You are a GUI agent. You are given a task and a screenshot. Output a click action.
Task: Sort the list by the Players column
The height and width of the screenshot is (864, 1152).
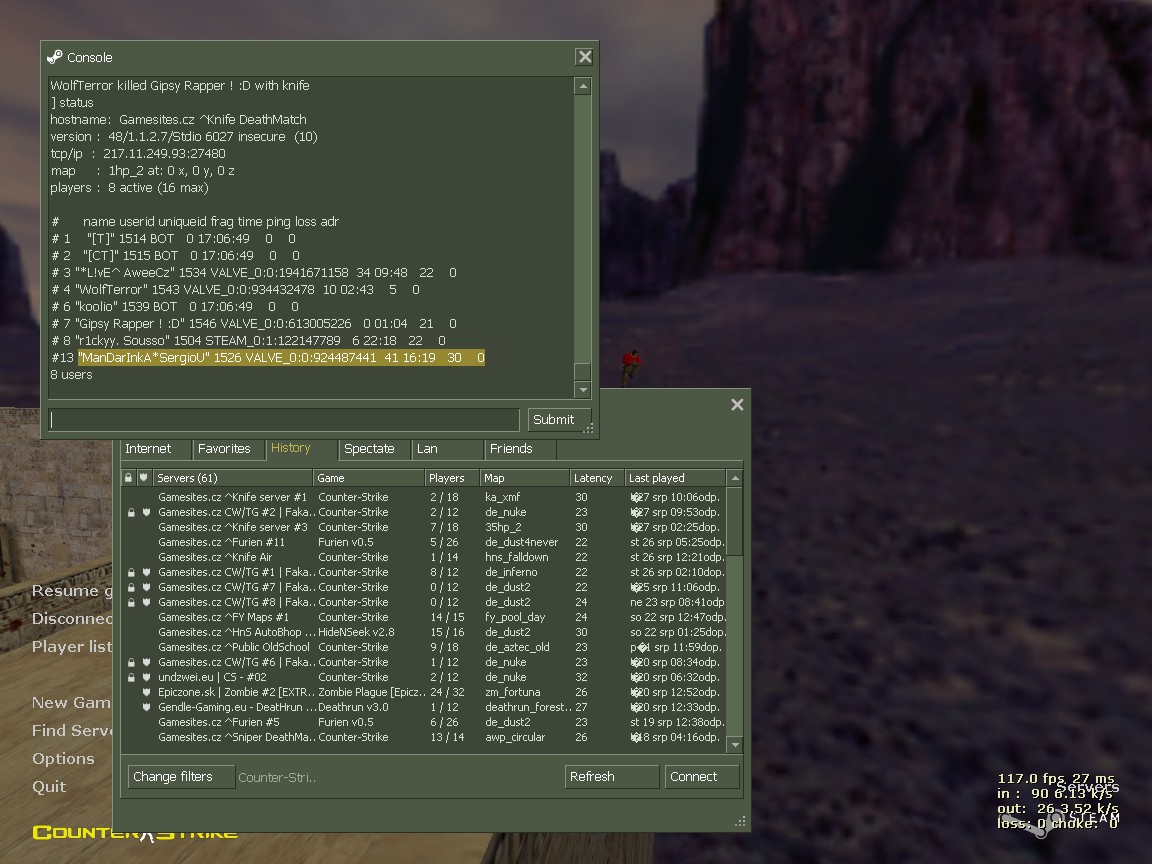[x=452, y=478]
